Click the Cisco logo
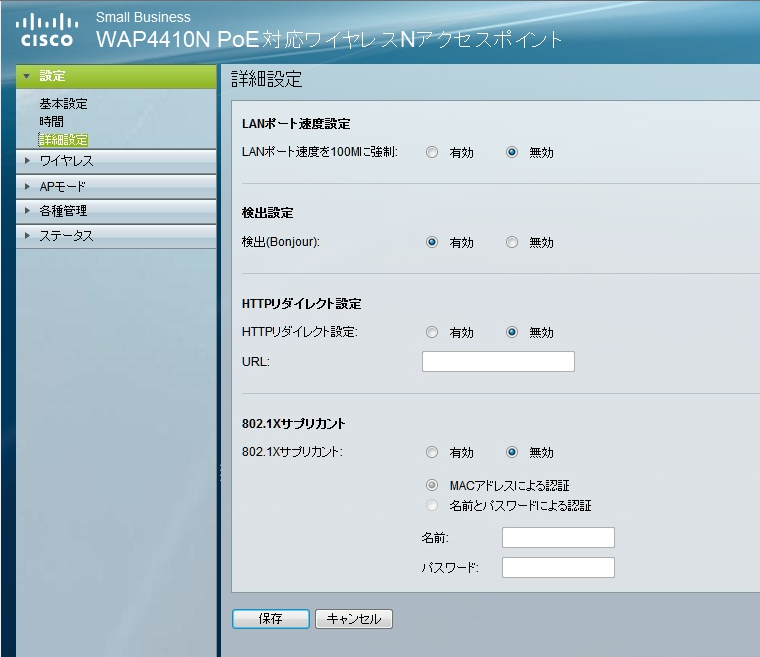760x657 pixels. pyautogui.click(x=47, y=31)
